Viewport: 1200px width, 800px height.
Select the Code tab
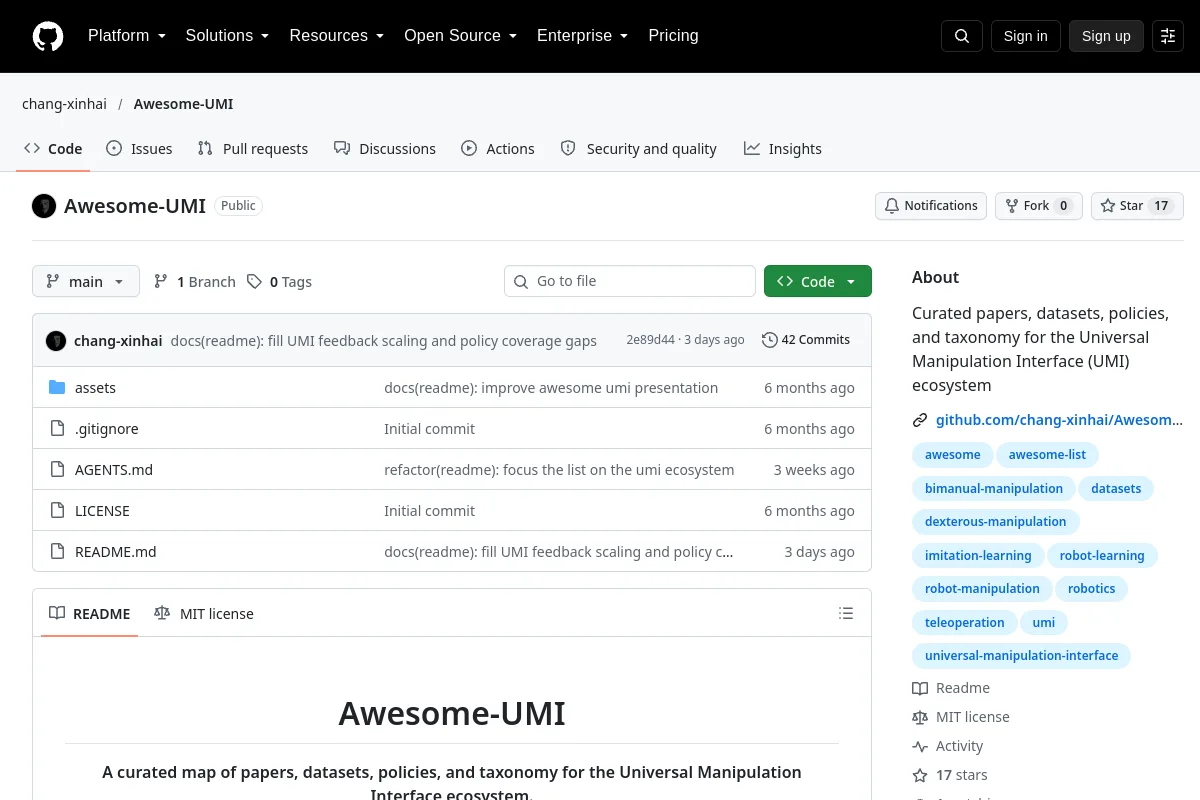54,149
